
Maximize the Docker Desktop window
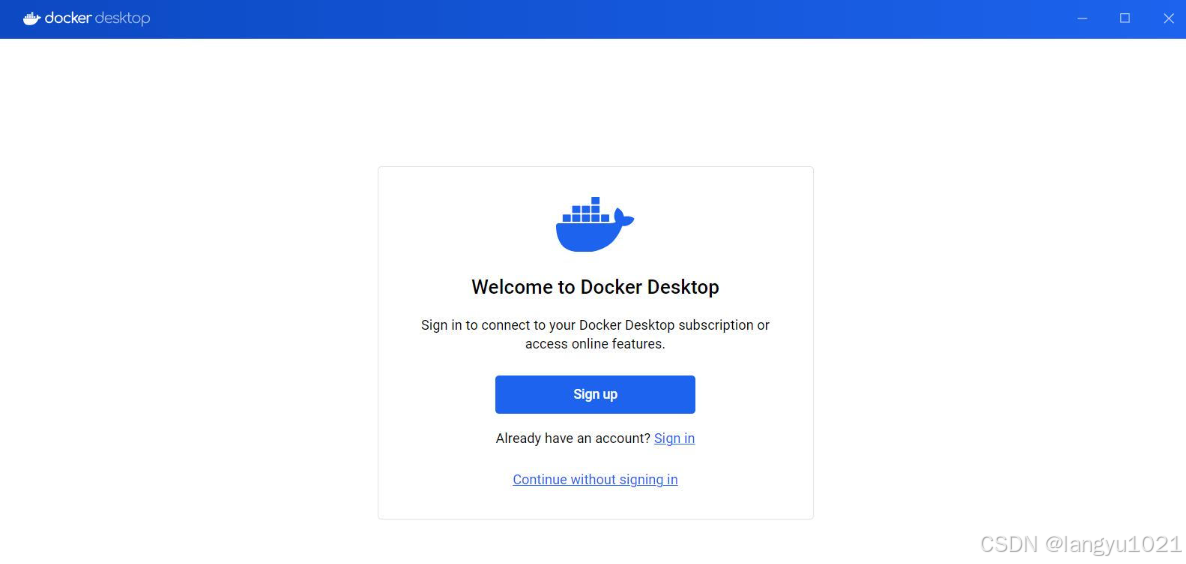[x=1125, y=19]
